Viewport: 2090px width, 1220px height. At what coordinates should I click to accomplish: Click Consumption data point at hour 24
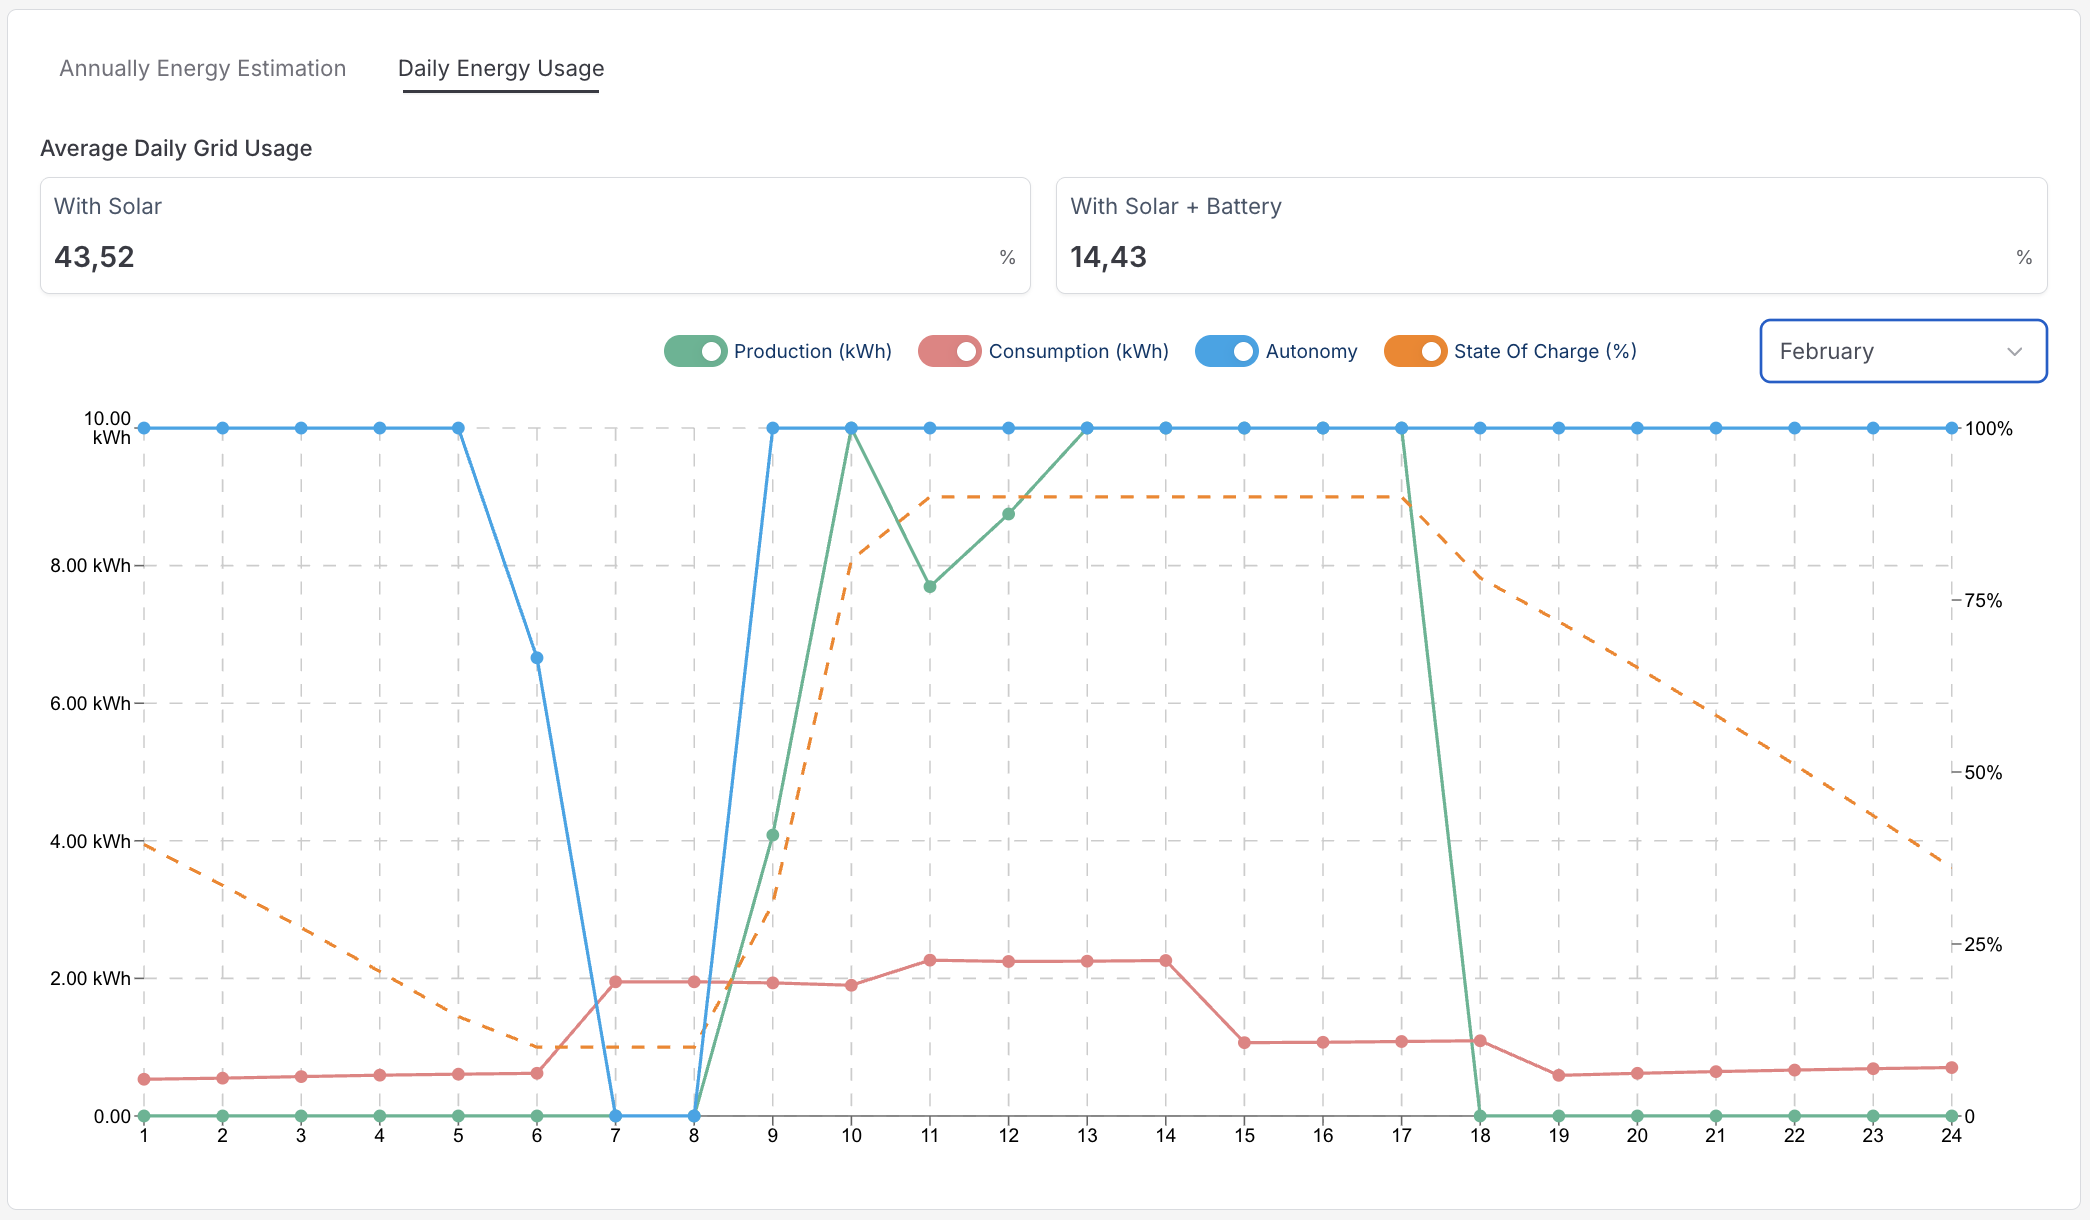coord(1951,1068)
